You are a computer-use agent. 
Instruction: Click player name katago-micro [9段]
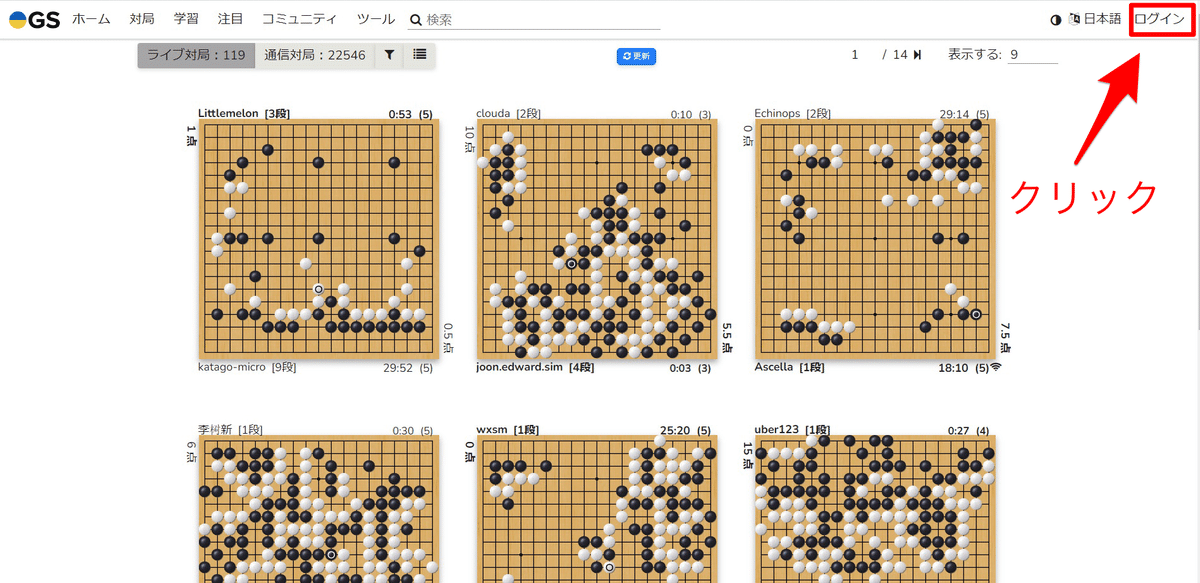tap(247, 367)
